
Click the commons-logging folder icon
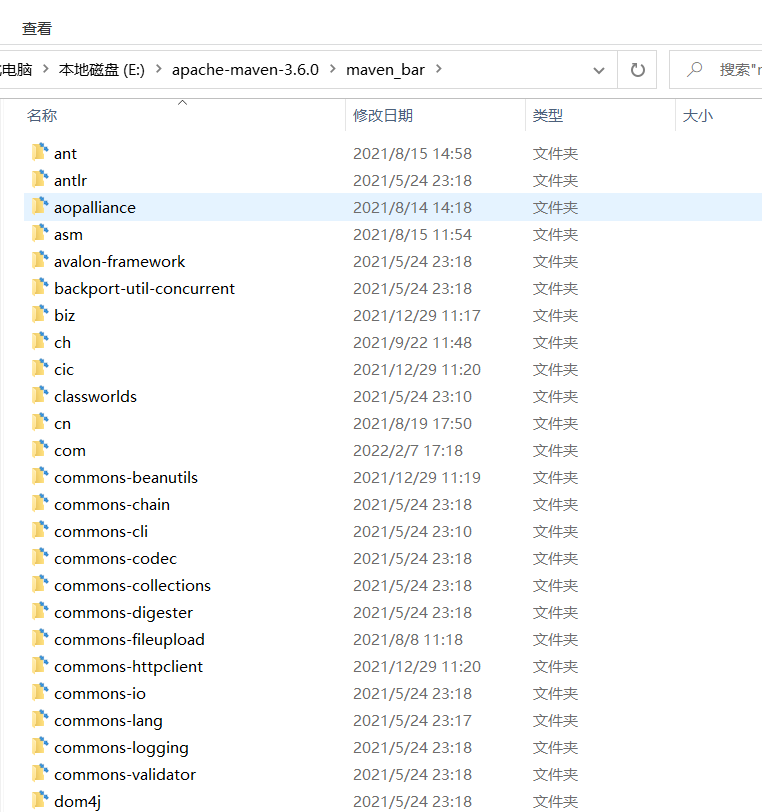click(x=40, y=746)
